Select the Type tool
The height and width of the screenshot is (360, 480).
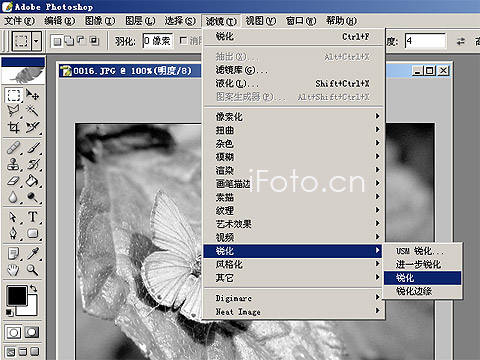pyautogui.click(x=33, y=217)
